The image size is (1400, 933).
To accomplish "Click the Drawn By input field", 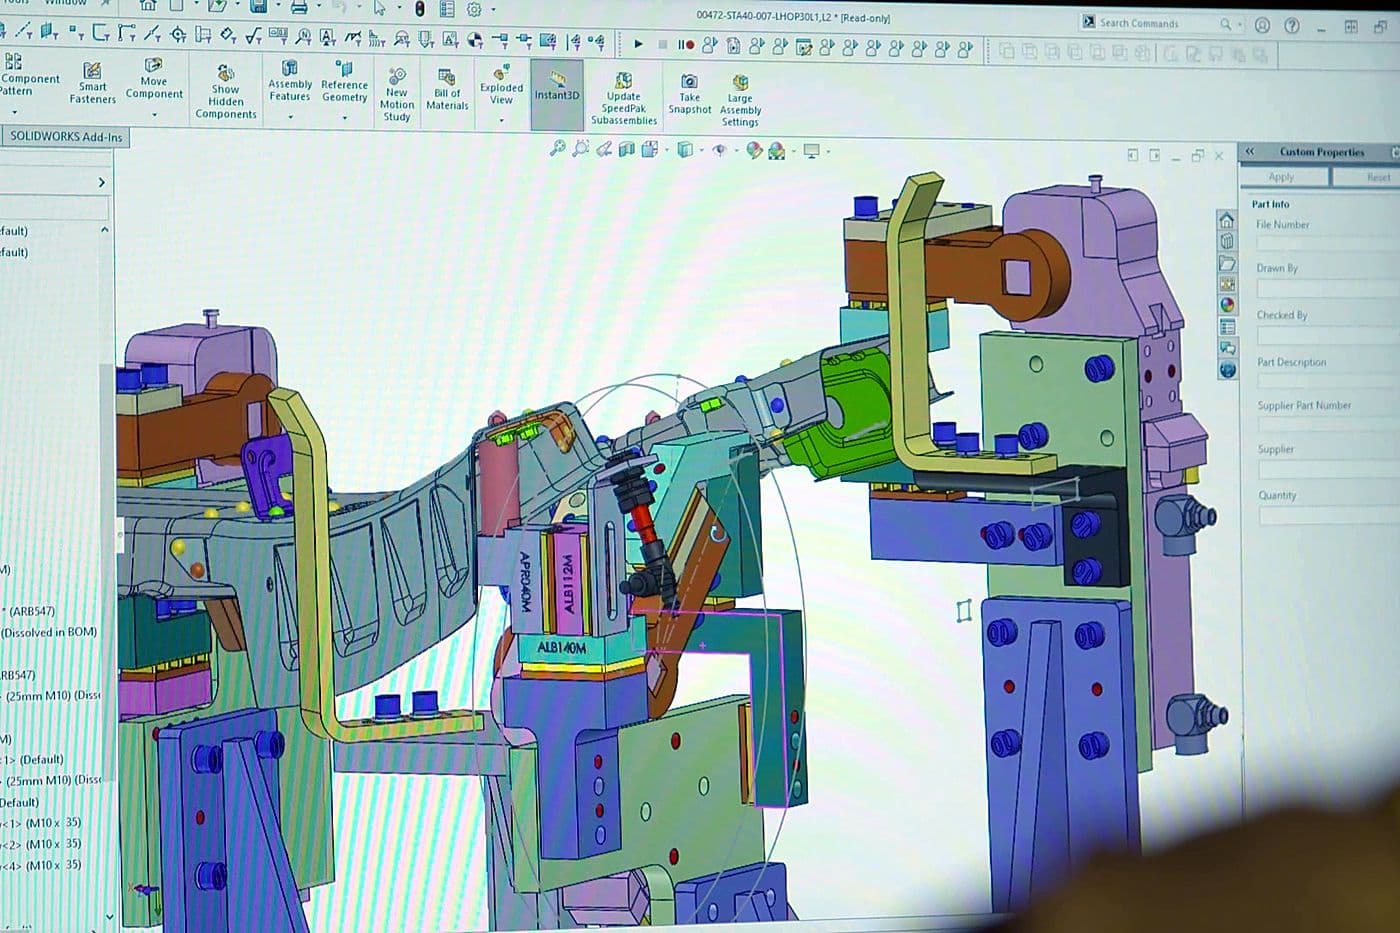I will click(1328, 288).
